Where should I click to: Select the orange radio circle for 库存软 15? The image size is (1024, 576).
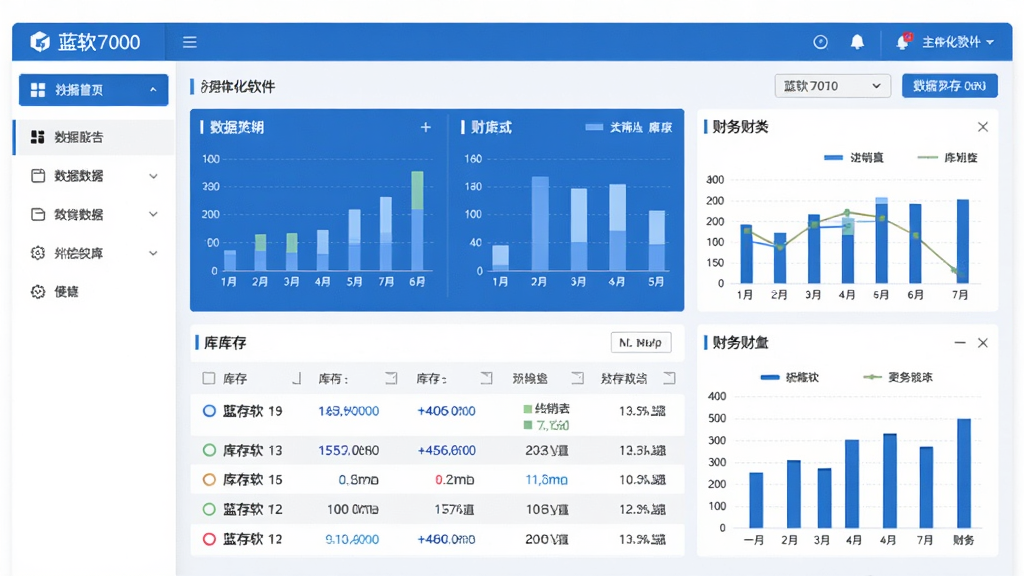(x=209, y=479)
